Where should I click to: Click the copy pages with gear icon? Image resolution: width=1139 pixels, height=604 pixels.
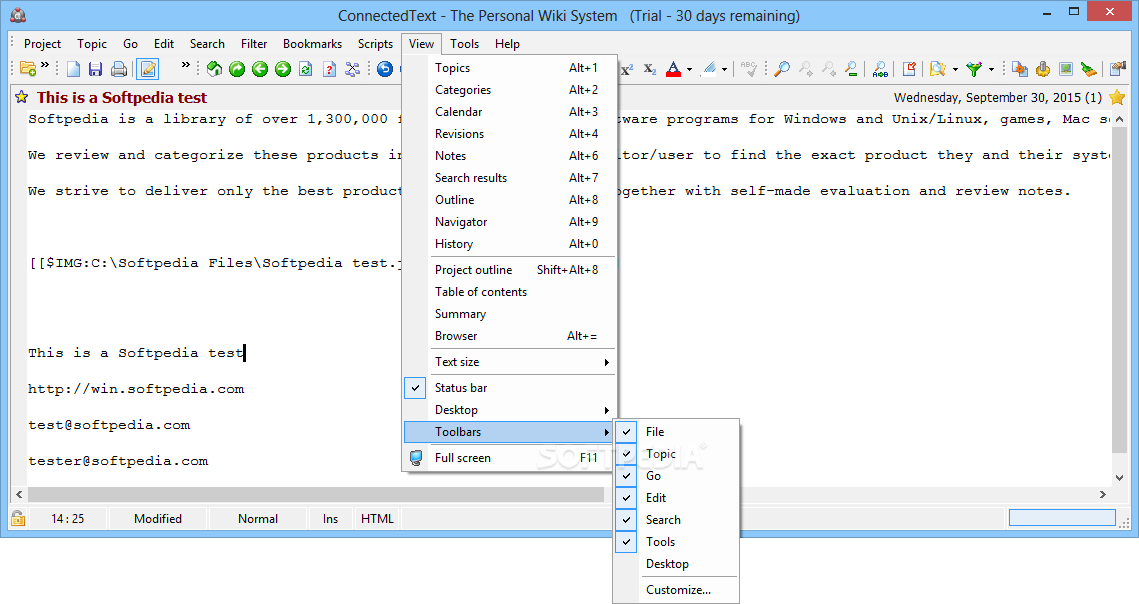click(x=1020, y=69)
